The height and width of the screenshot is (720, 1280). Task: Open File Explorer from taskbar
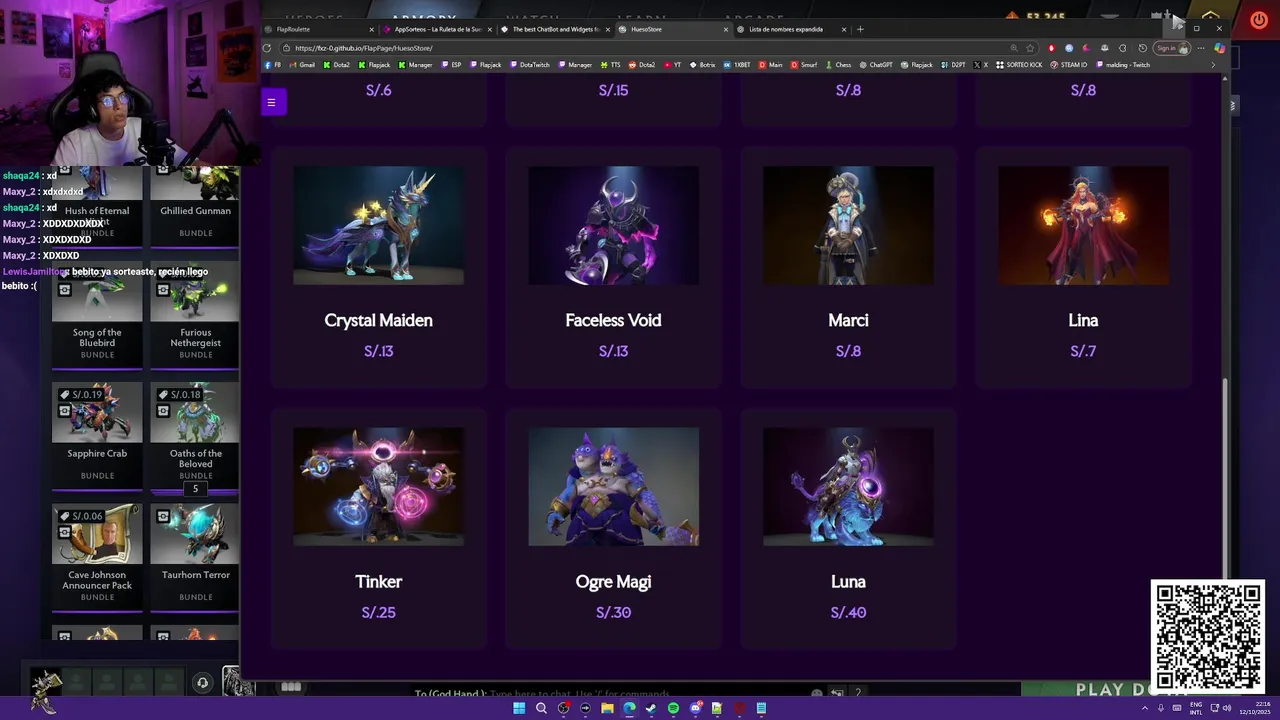click(607, 708)
